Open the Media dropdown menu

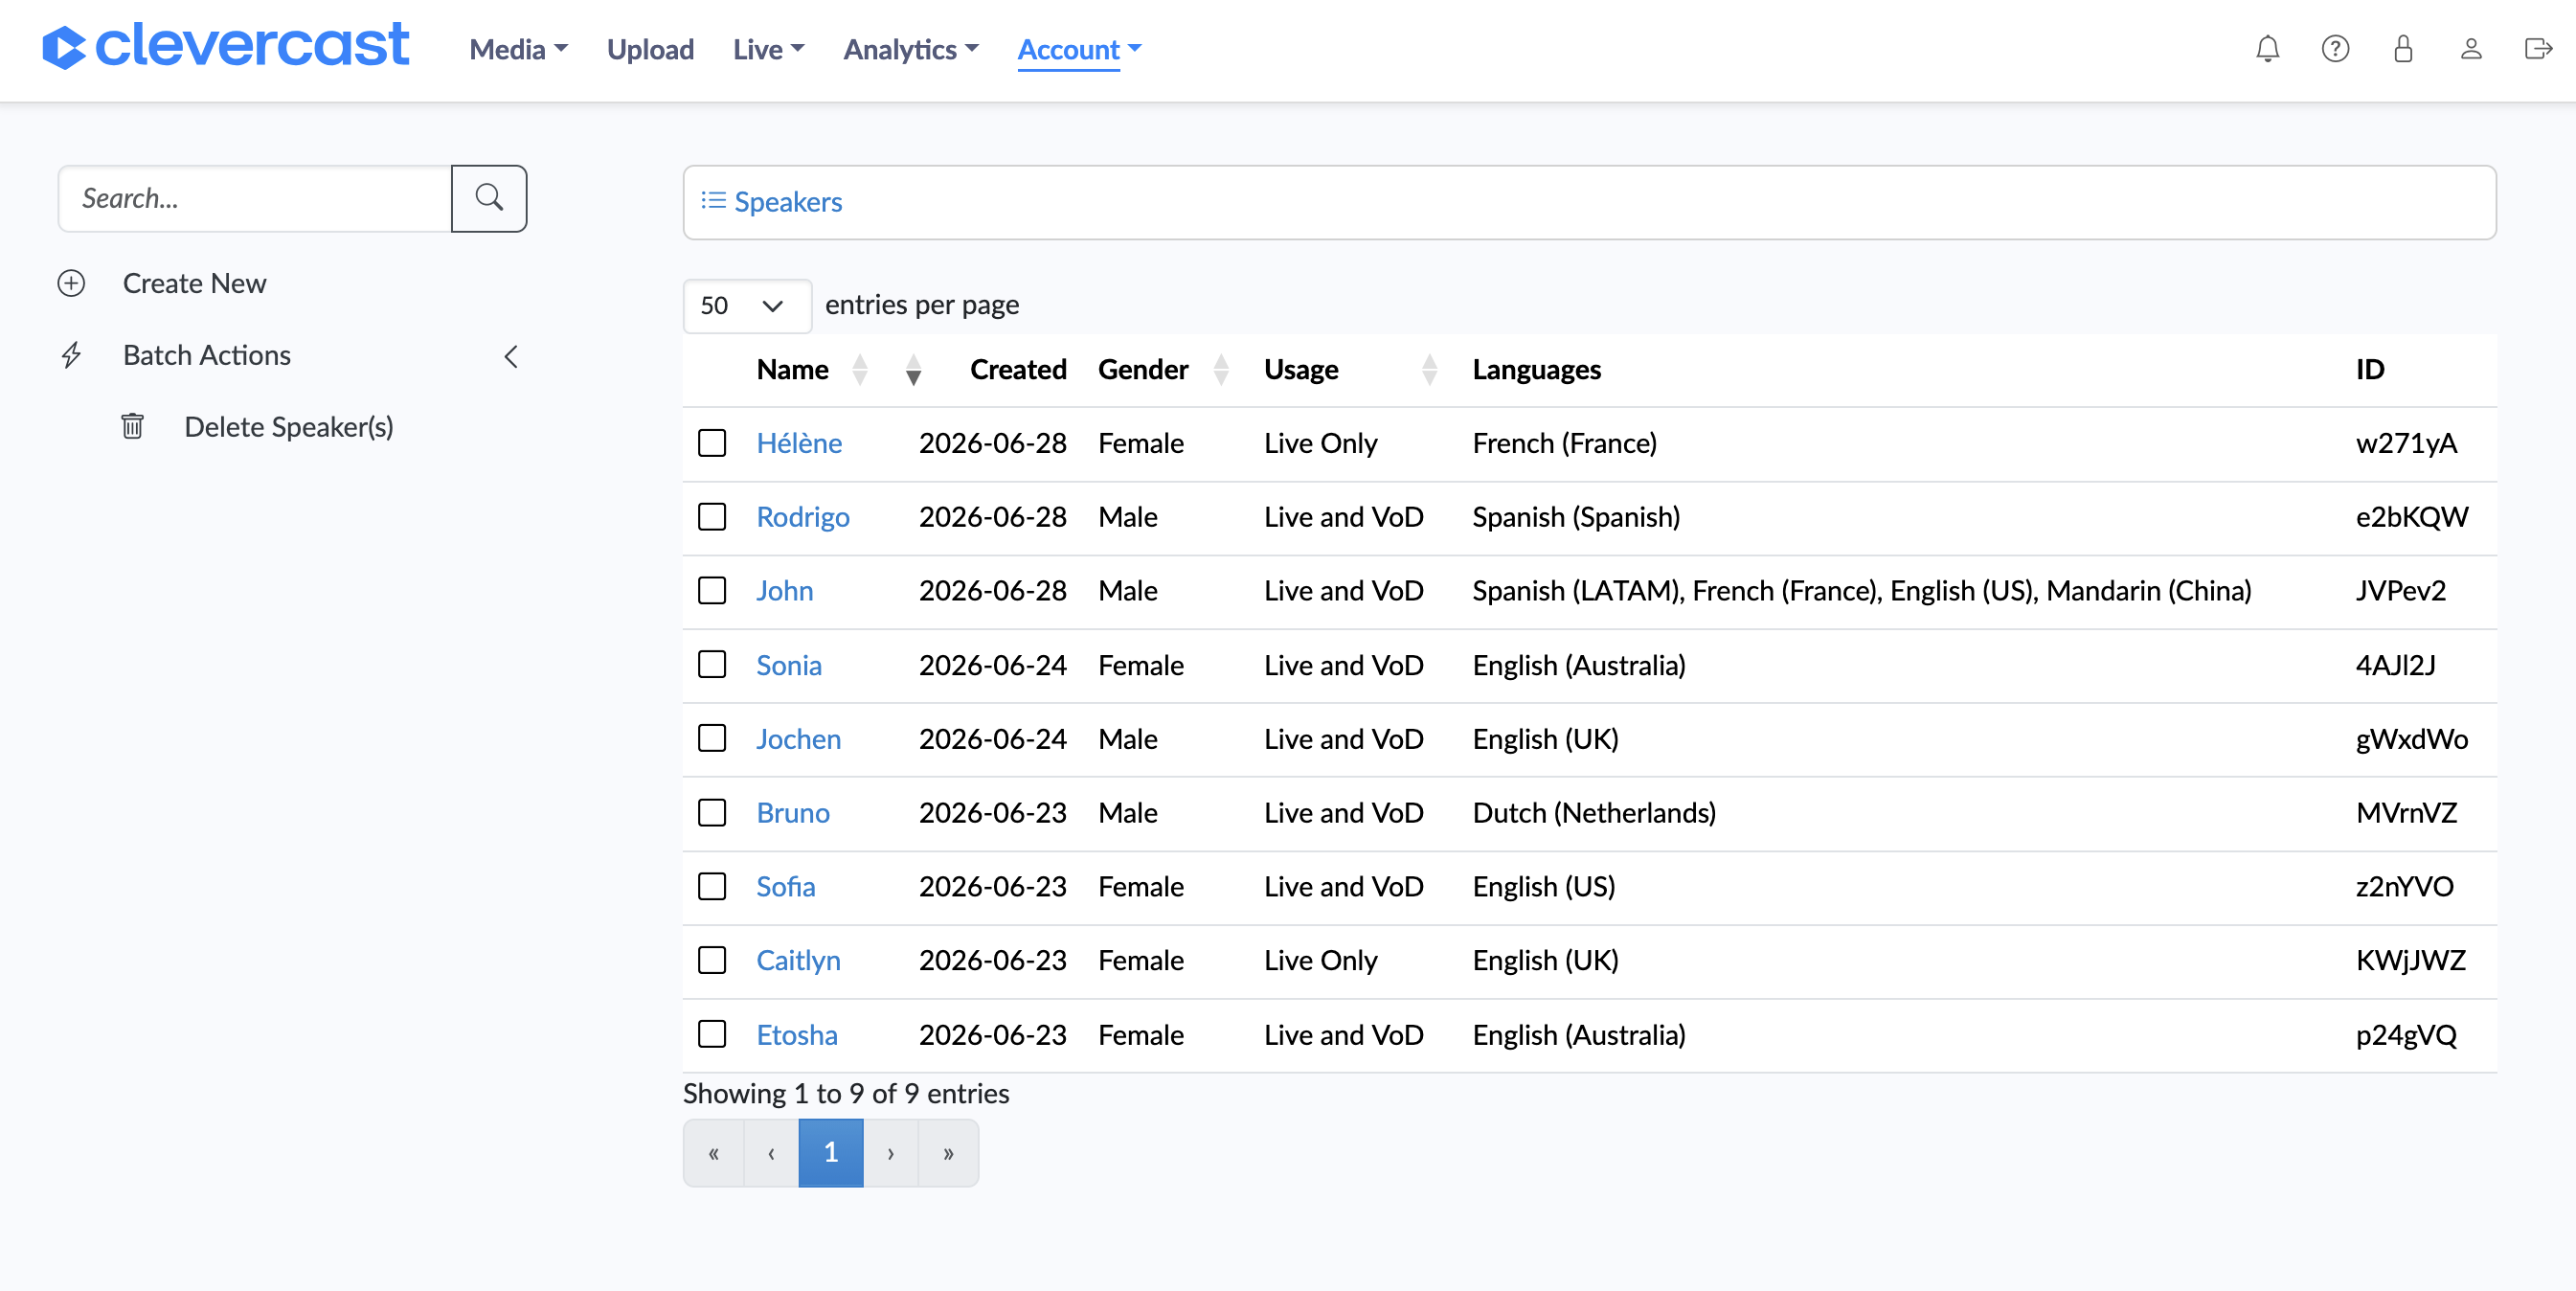coord(518,49)
